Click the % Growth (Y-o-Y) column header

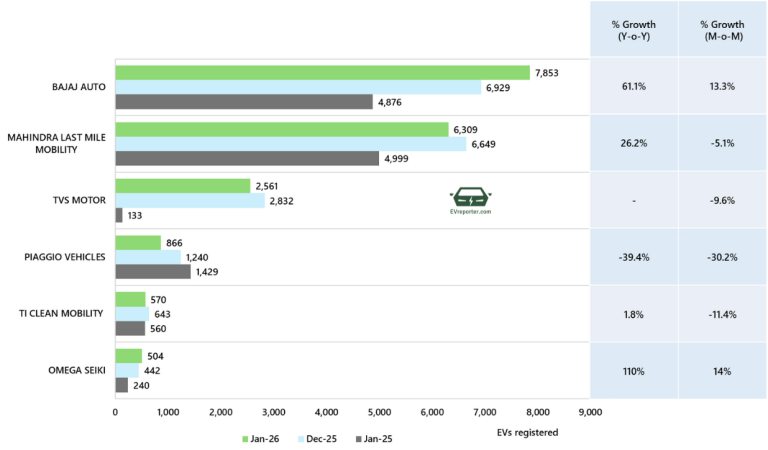[634, 30]
